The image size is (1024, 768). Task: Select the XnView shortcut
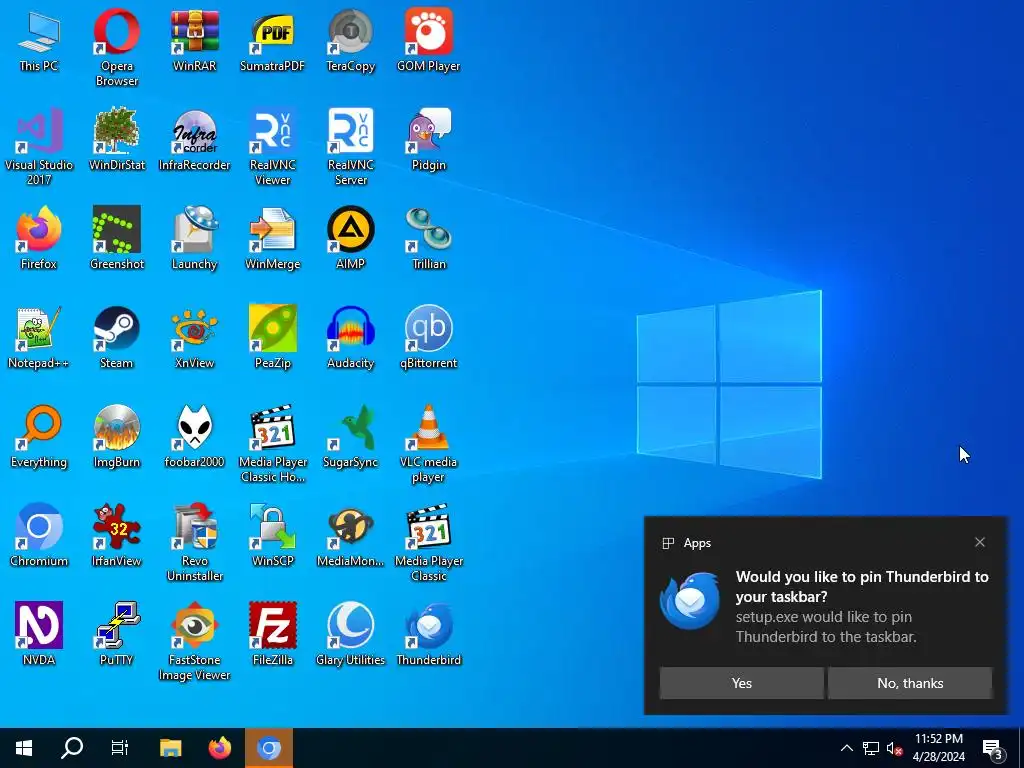click(195, 337)
